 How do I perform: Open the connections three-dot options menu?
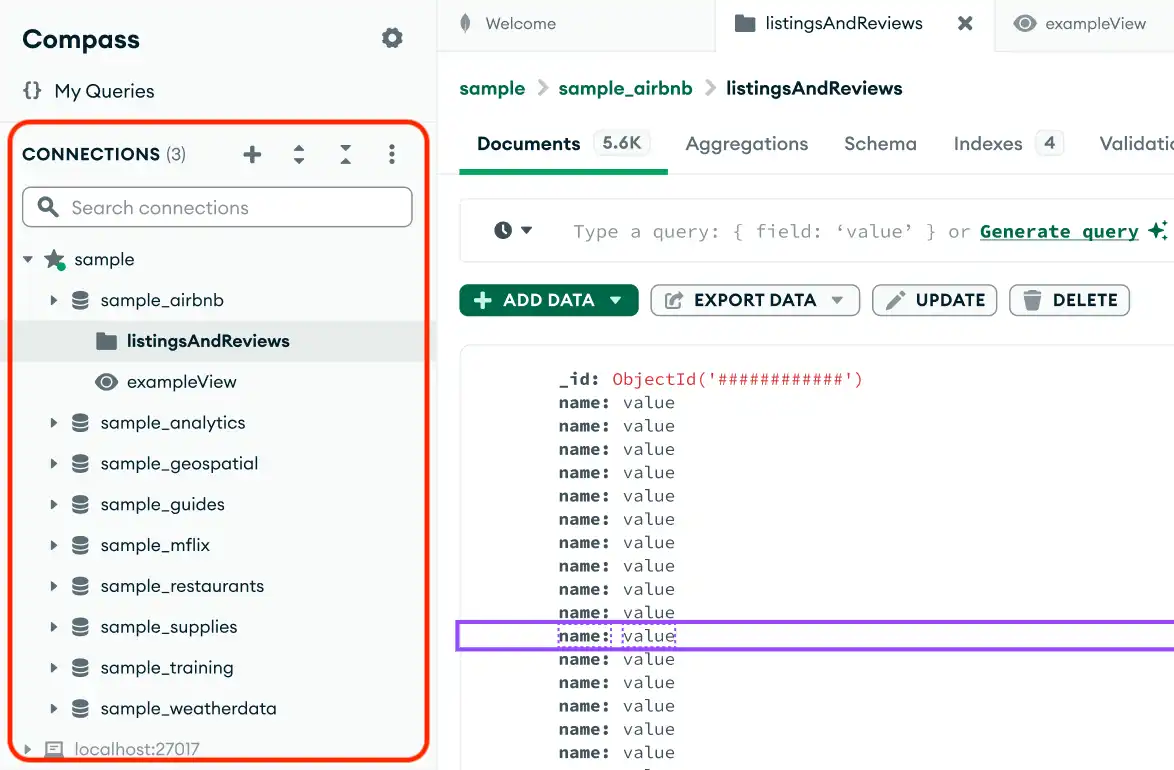[x=392, y=154]
